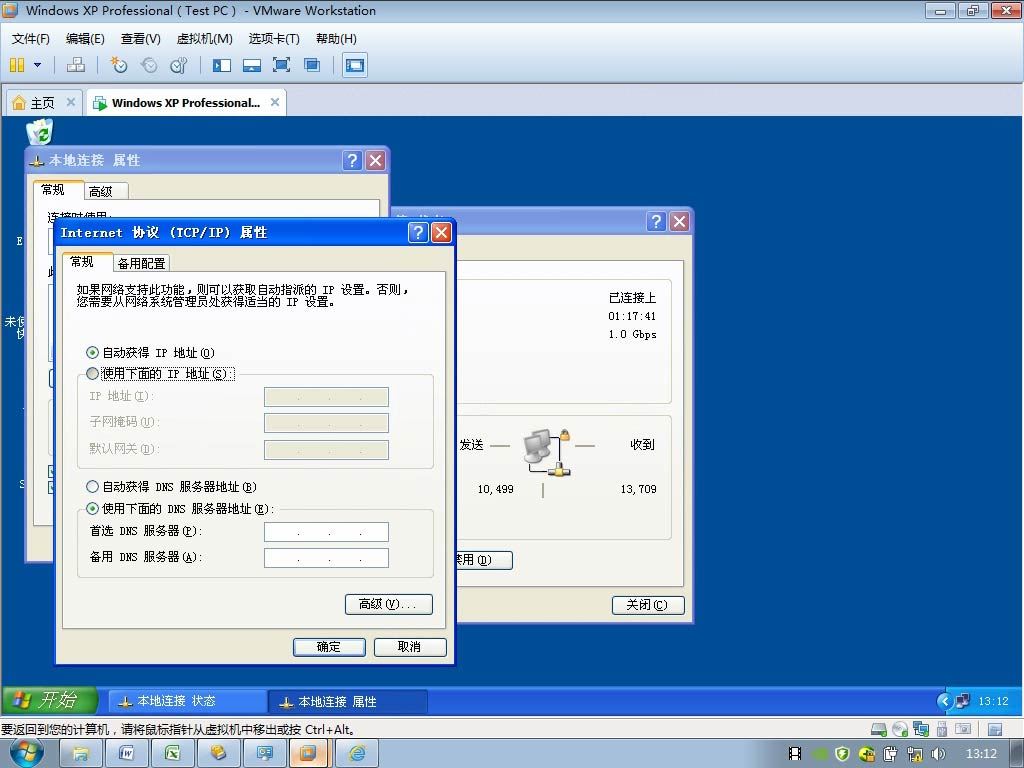This screenshot has height=768, width=1024.
Task: Click help button in 本地连接 属性 window
Action: pyautogui.click(x=352, y=161)
